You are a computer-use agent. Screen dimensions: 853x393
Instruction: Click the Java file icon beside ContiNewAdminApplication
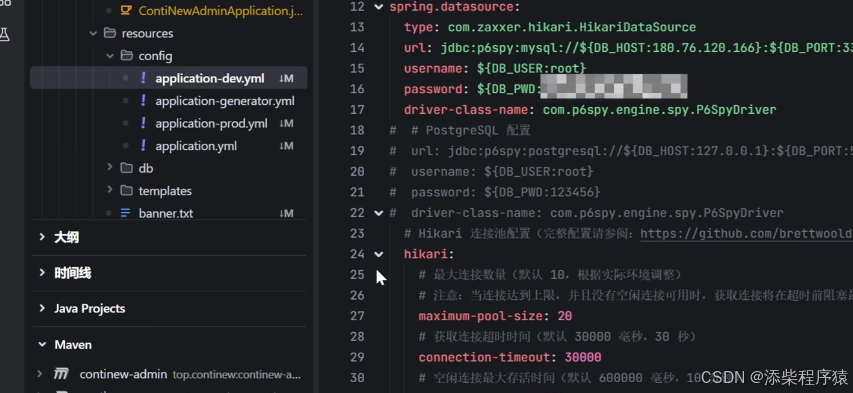tap(126, 10)
